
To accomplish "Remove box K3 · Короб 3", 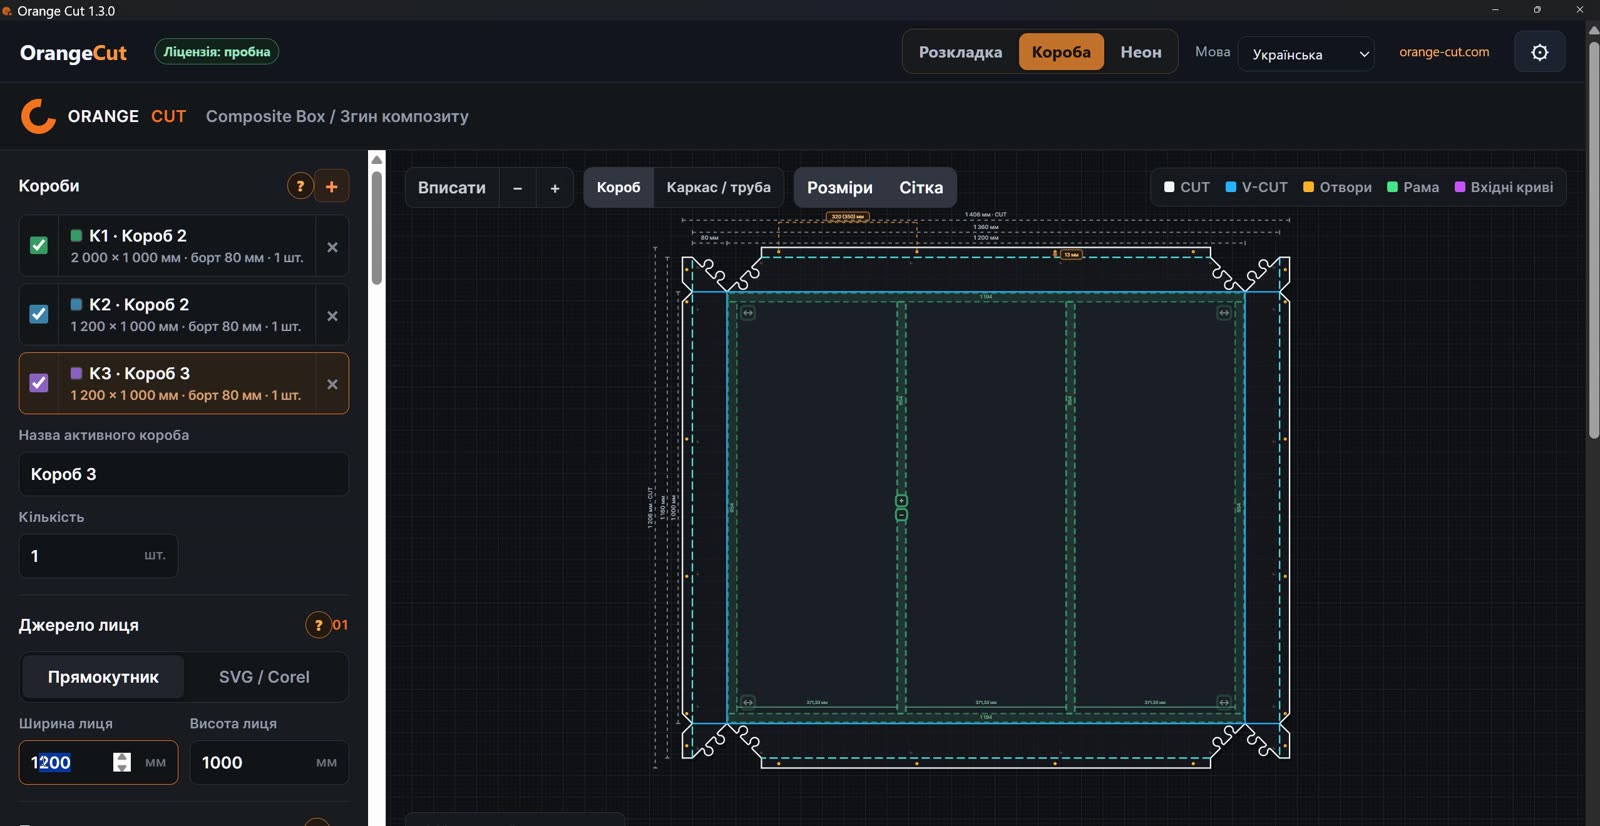I will coord(333,384).
